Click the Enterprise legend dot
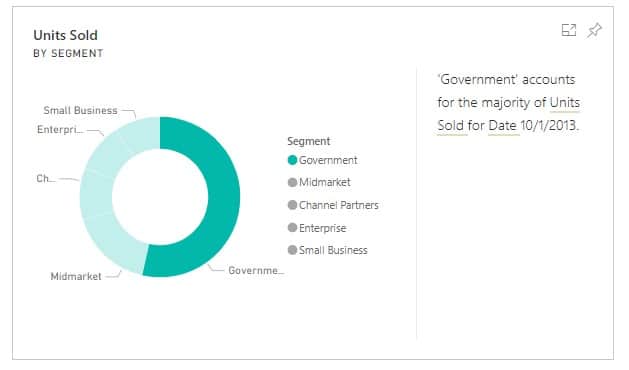629x370 pixels. tap(292, 228)
